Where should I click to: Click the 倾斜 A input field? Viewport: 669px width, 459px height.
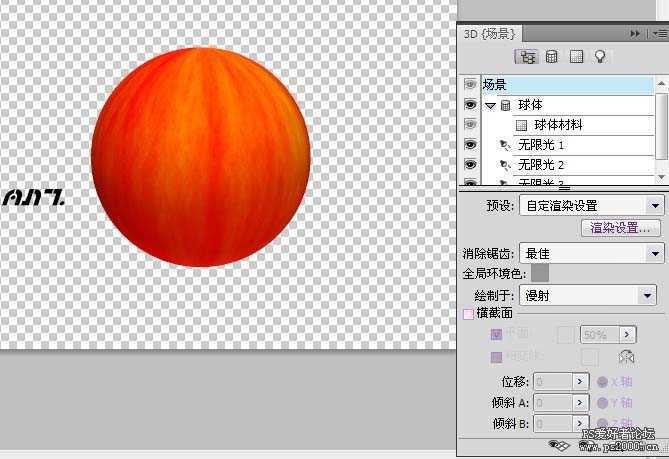coord(553,402)
